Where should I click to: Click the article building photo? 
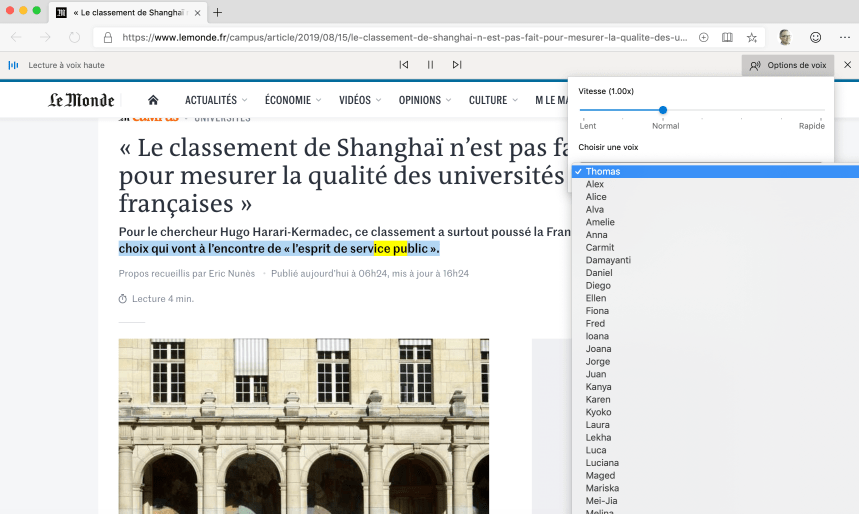click(x=303, y=426)
